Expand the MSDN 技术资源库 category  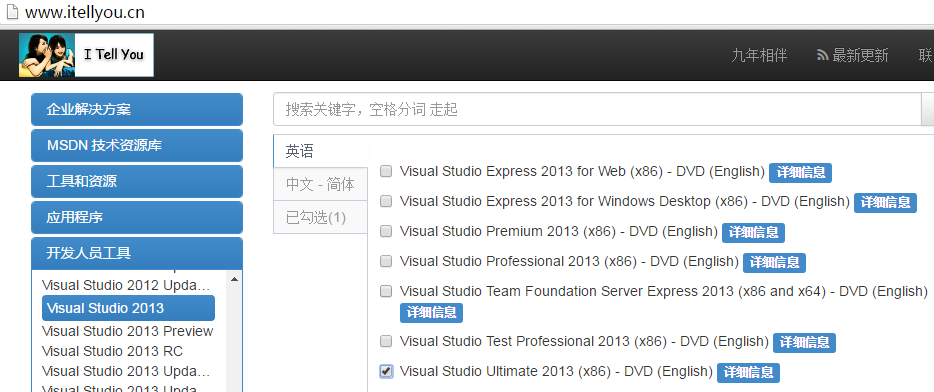[137, 145]
